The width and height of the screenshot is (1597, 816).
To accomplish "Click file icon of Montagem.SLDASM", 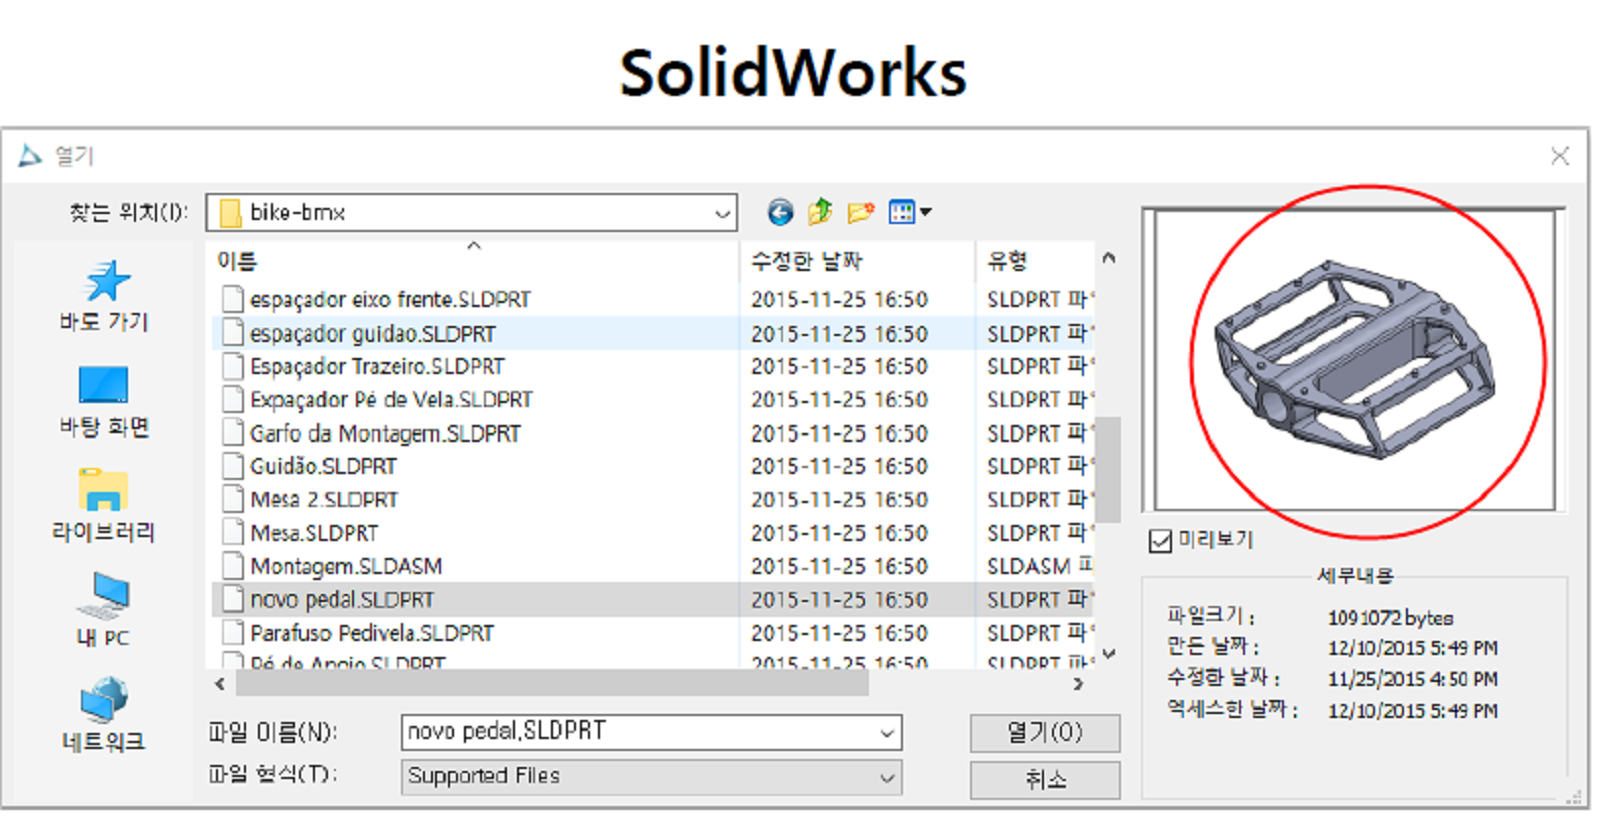I will [x=233, y=566].
